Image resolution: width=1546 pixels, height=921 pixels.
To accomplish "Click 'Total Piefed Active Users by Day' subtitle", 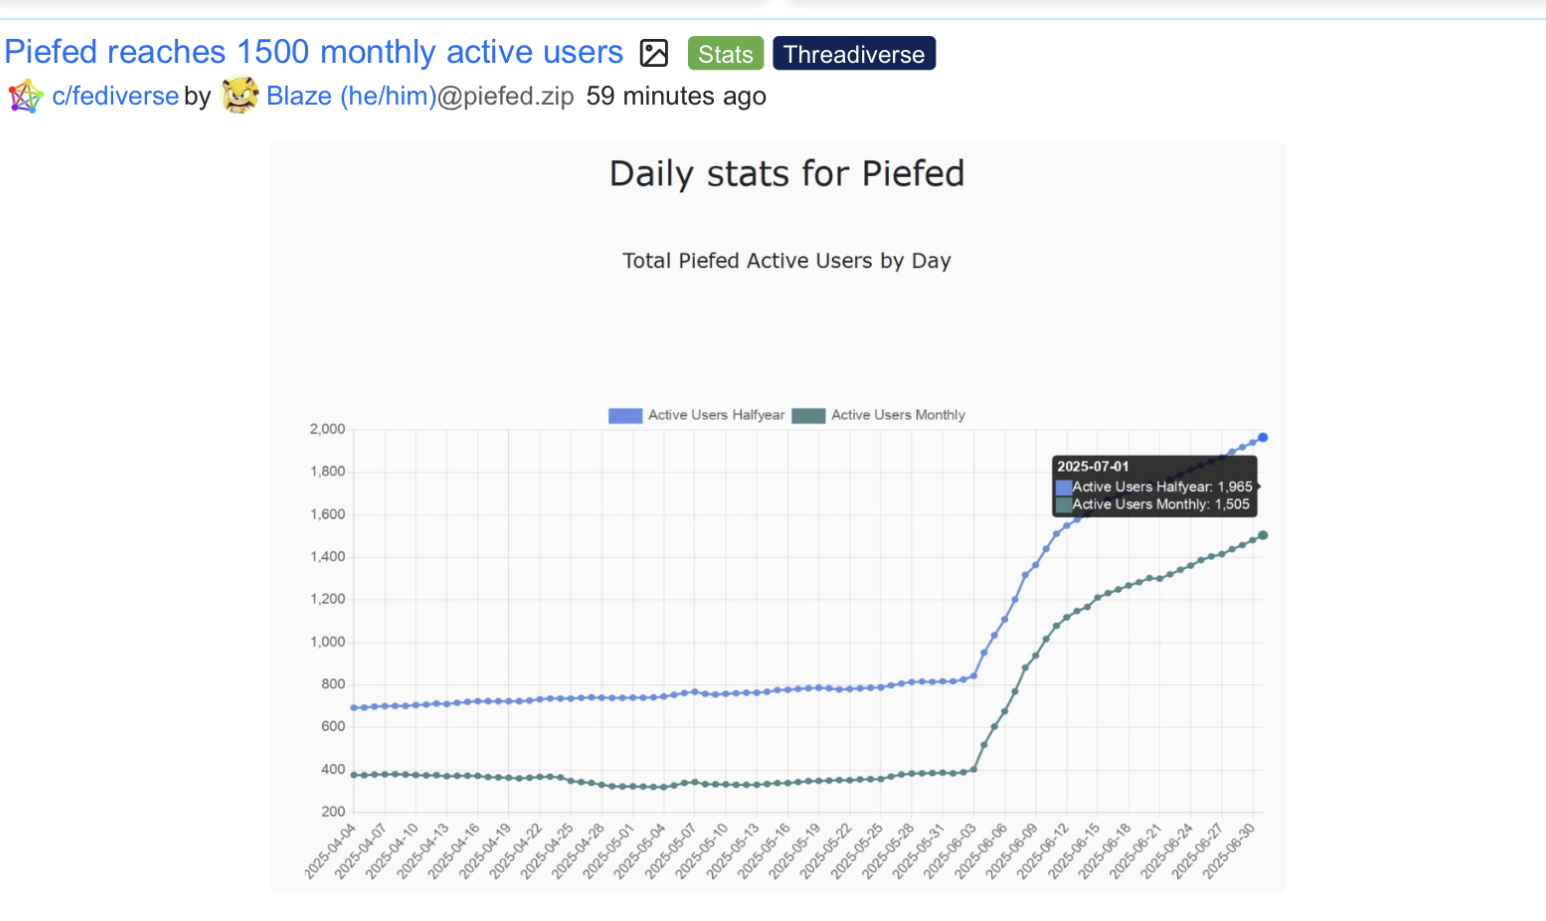I will pyautogui.click(x=787, y=261).
